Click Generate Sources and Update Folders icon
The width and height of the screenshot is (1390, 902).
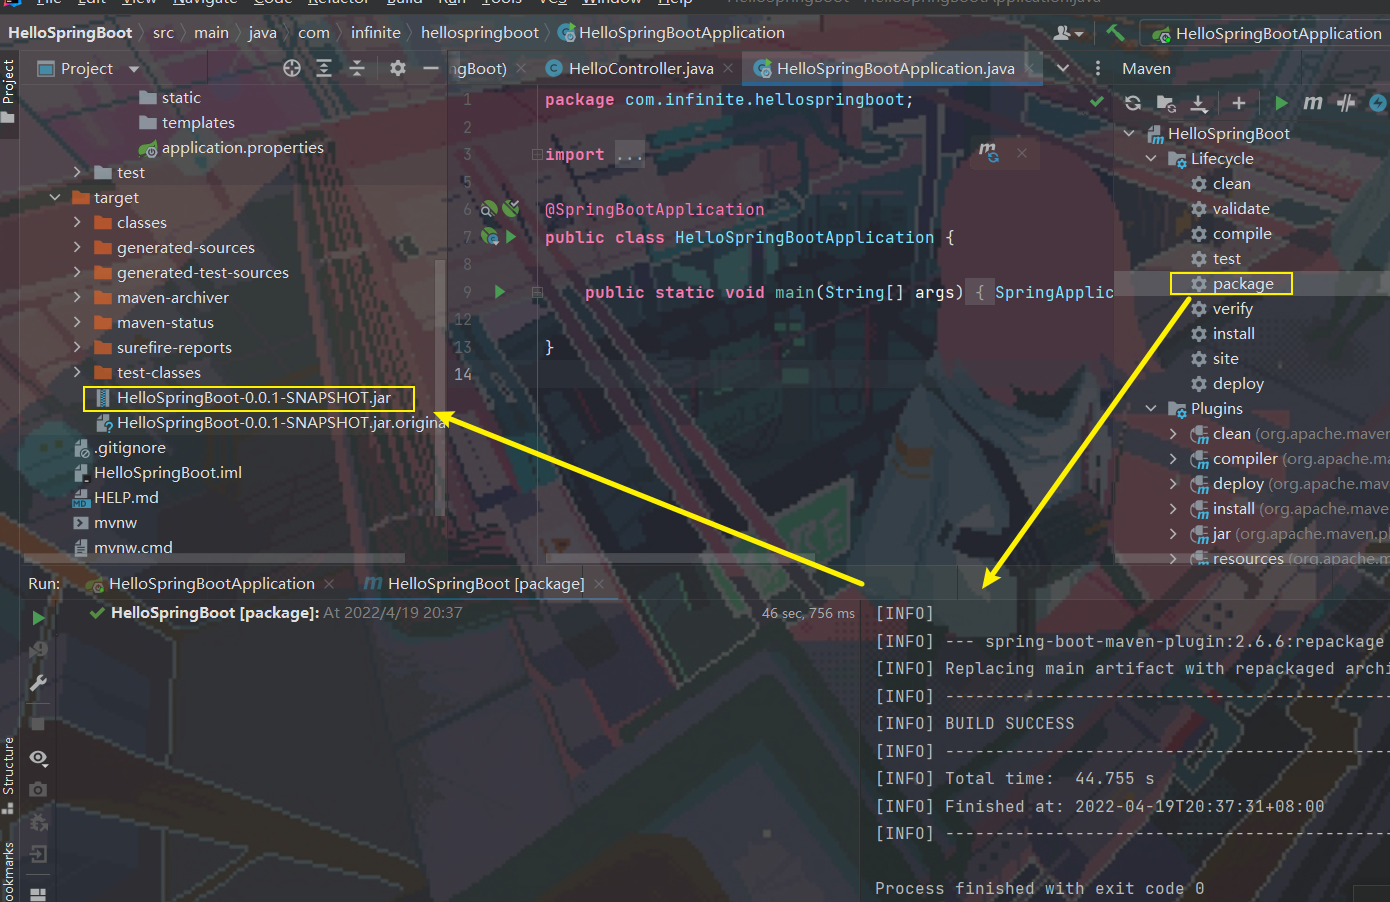(x=1166, y=103)
